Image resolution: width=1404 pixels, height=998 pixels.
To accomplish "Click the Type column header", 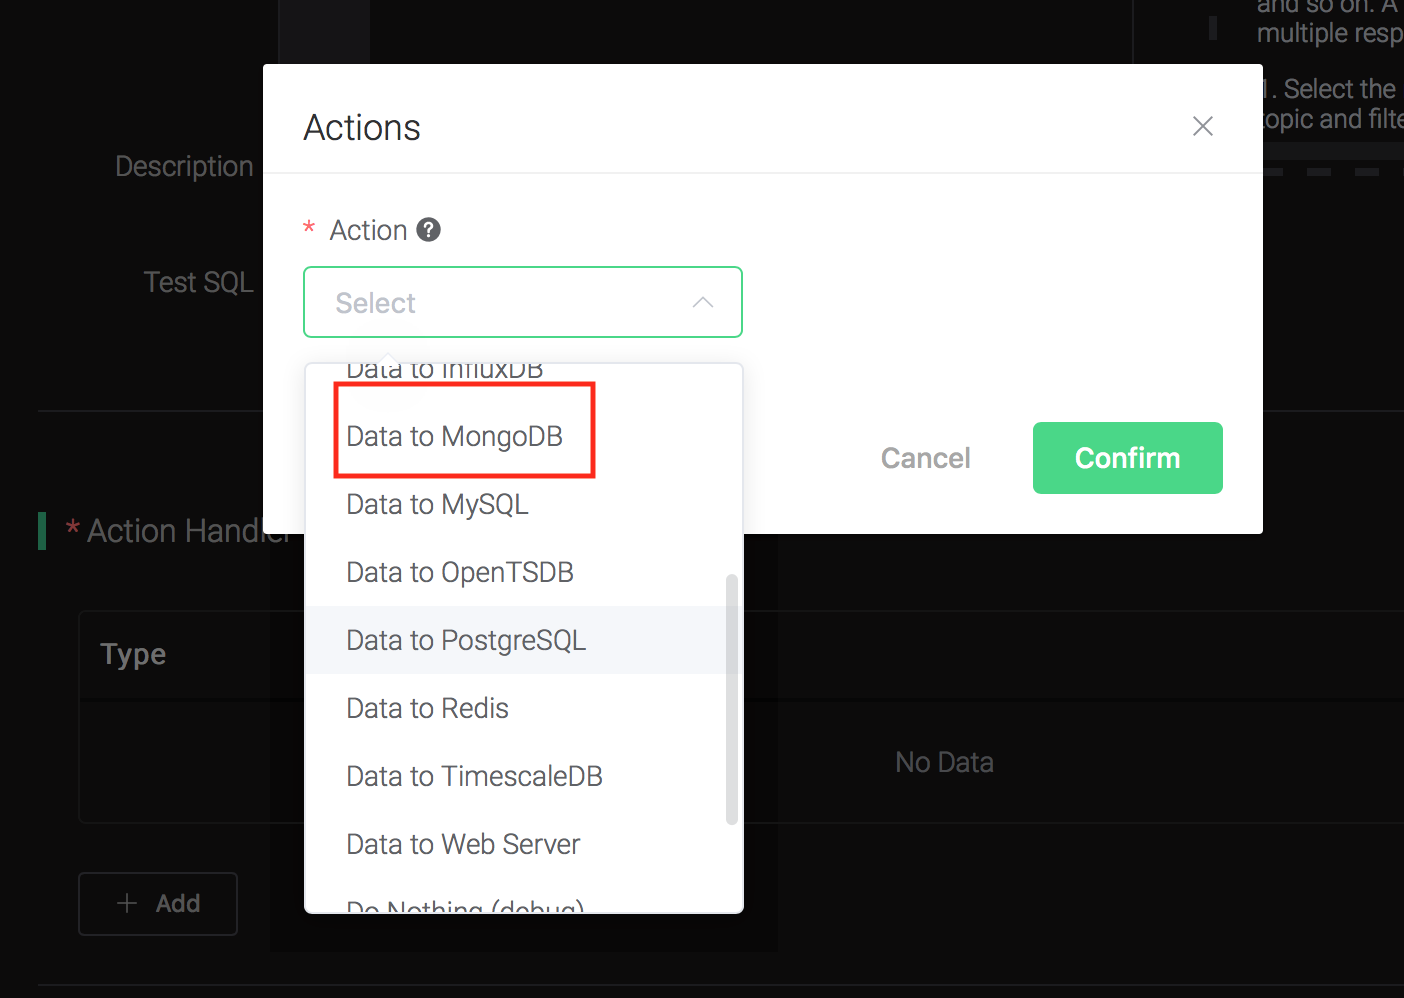I will 133,654.
